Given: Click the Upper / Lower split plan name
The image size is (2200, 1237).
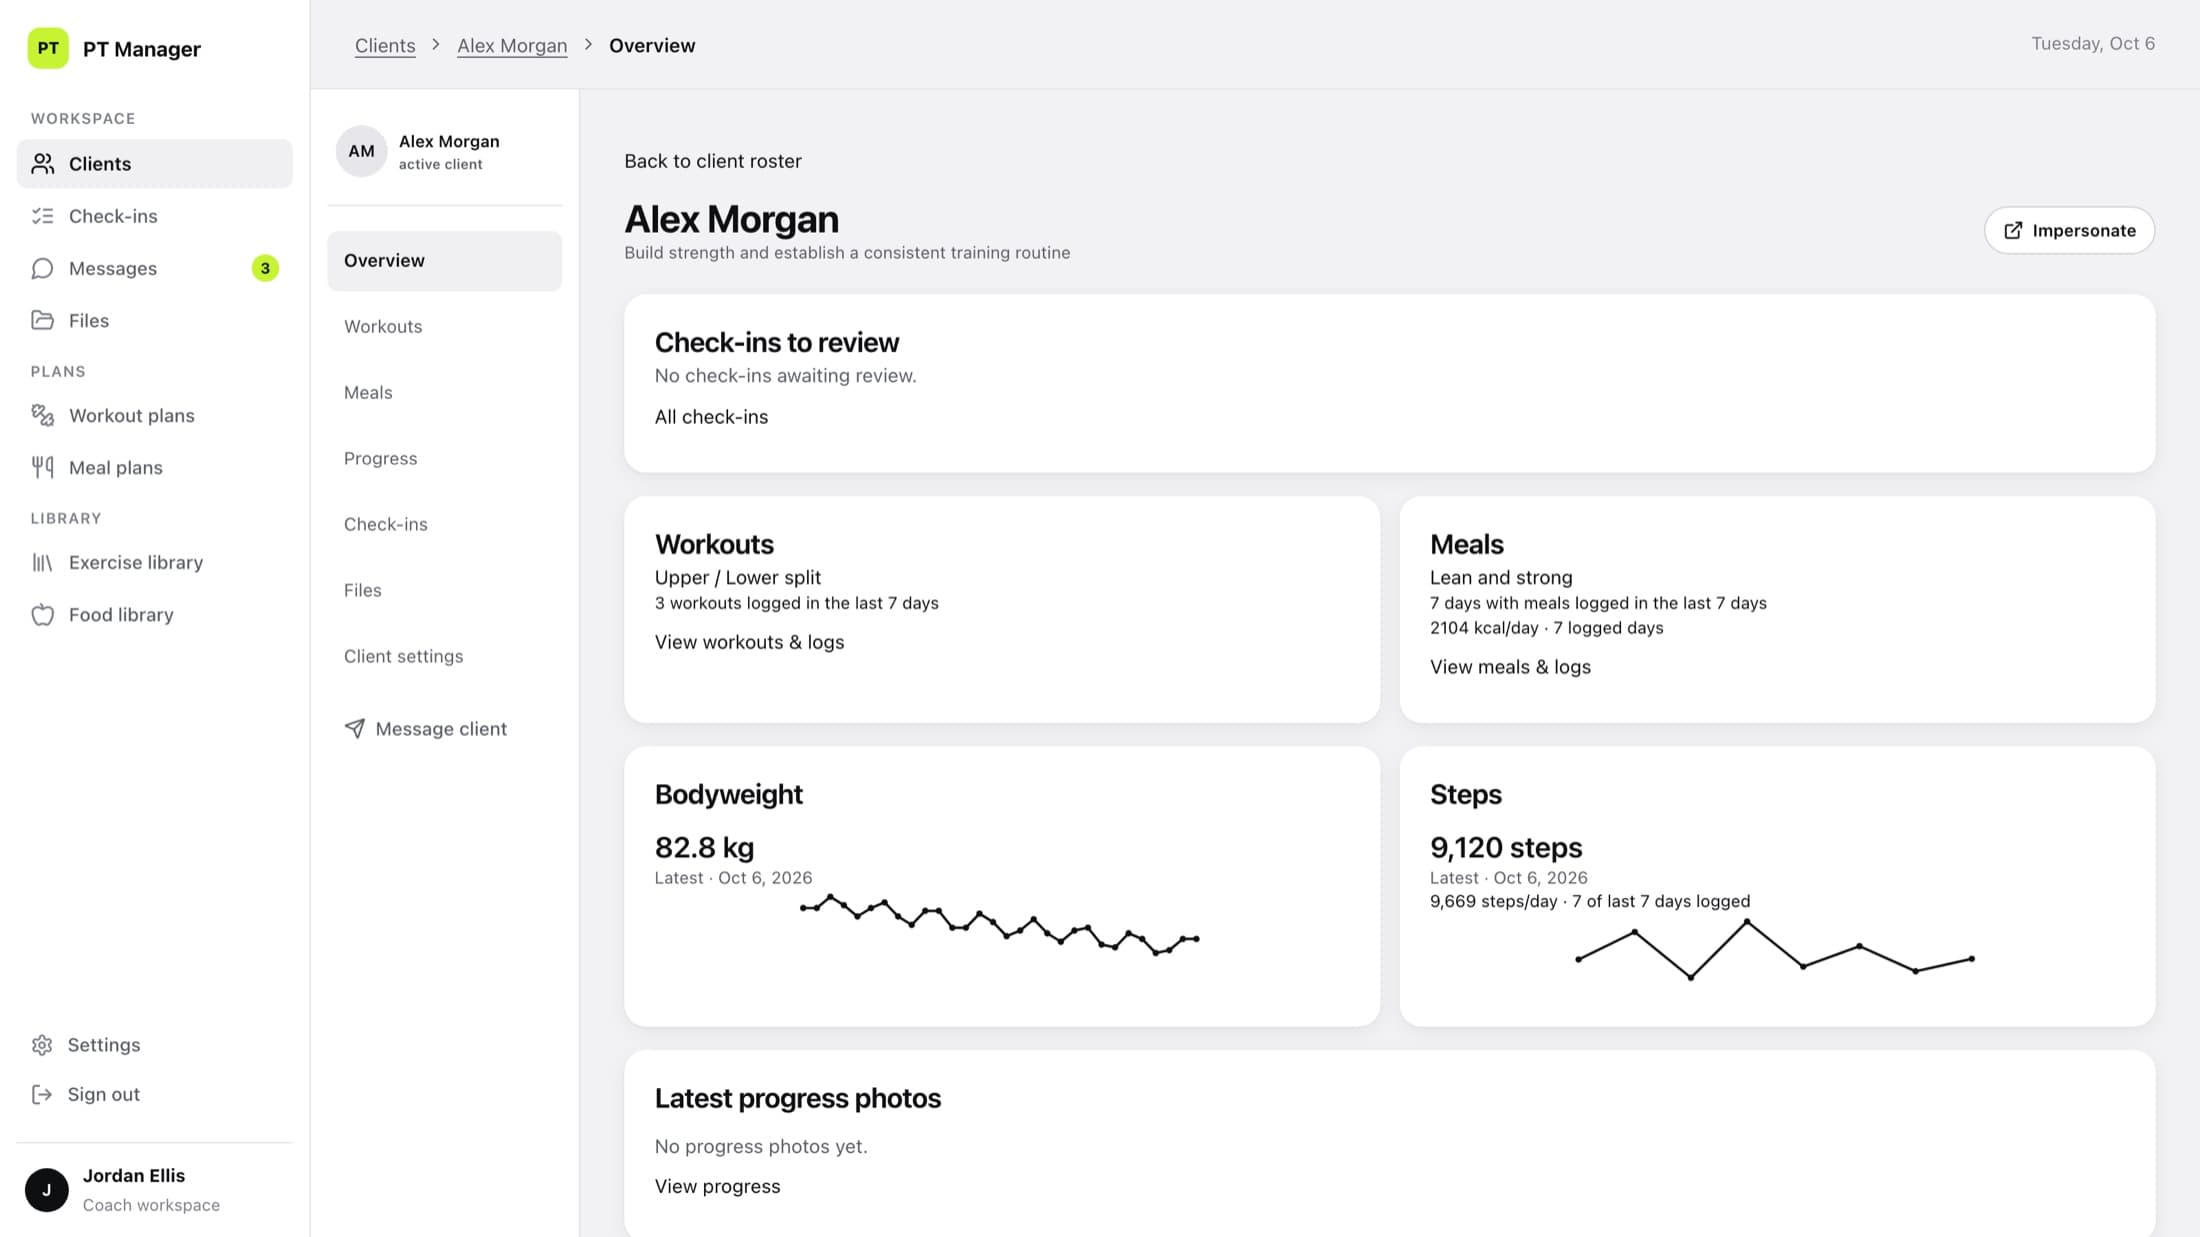Looking at the screenshot, I should pos(738,577).
